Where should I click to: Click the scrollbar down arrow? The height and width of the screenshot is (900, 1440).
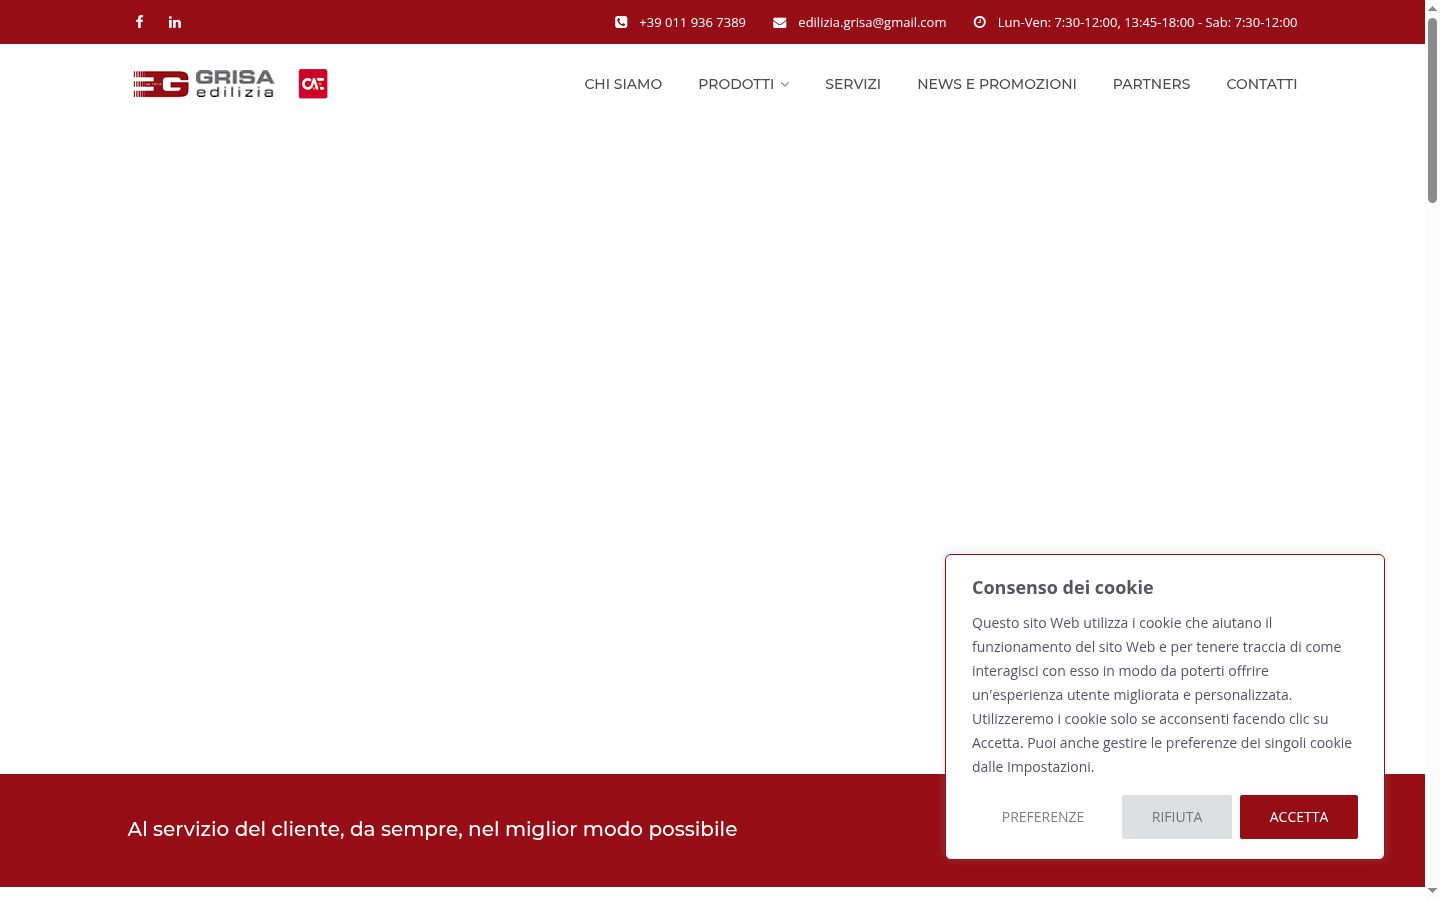tap(1432, 891)
